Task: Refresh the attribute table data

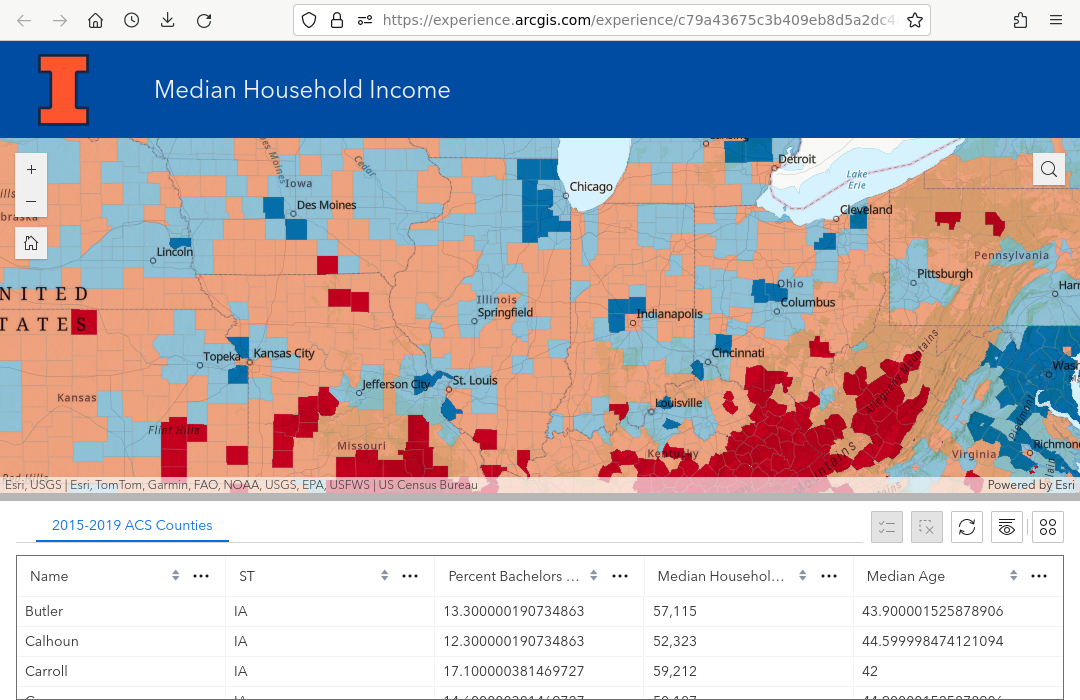Action: (x=966, y=527)
